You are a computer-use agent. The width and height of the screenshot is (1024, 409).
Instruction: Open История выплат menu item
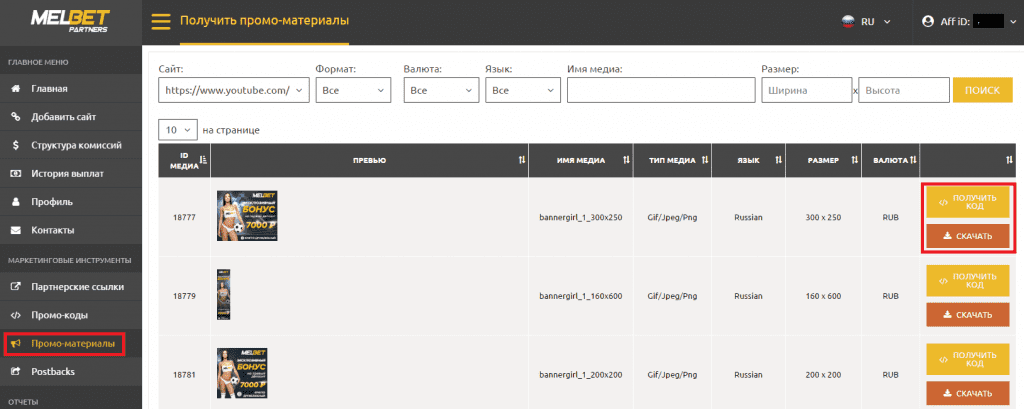(71, 173)
